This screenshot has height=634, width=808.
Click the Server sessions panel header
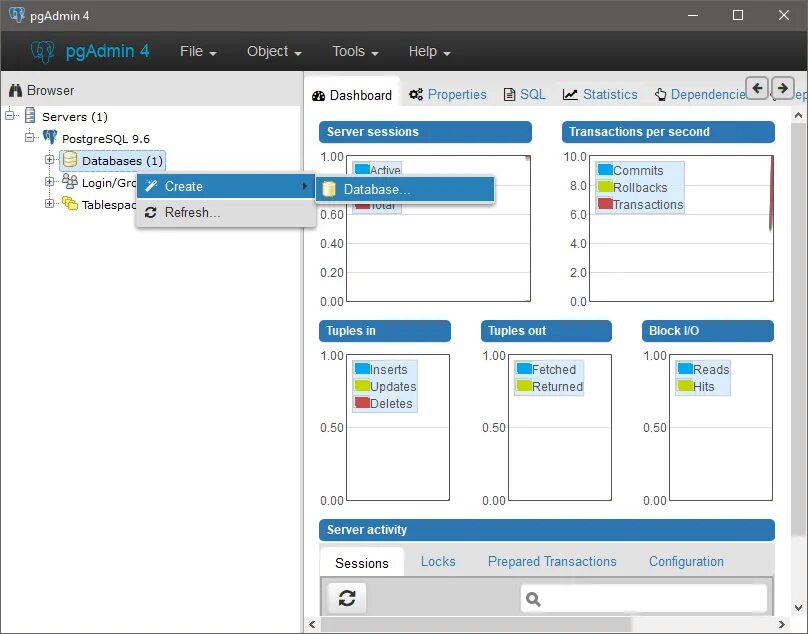[425, 132]
